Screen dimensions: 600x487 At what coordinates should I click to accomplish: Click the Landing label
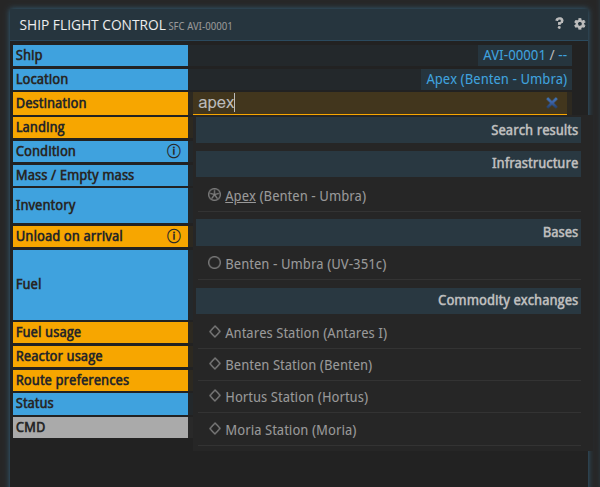coord(40,127)
